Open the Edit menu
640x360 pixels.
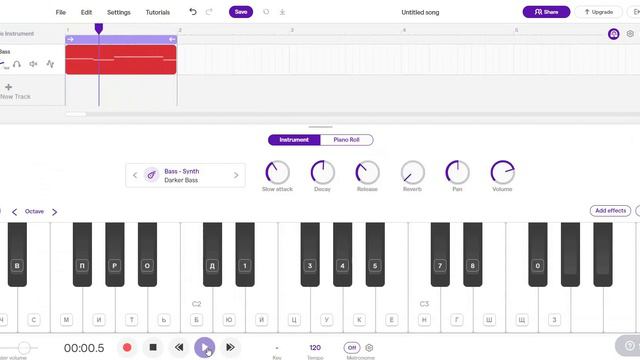pos(86,12)
